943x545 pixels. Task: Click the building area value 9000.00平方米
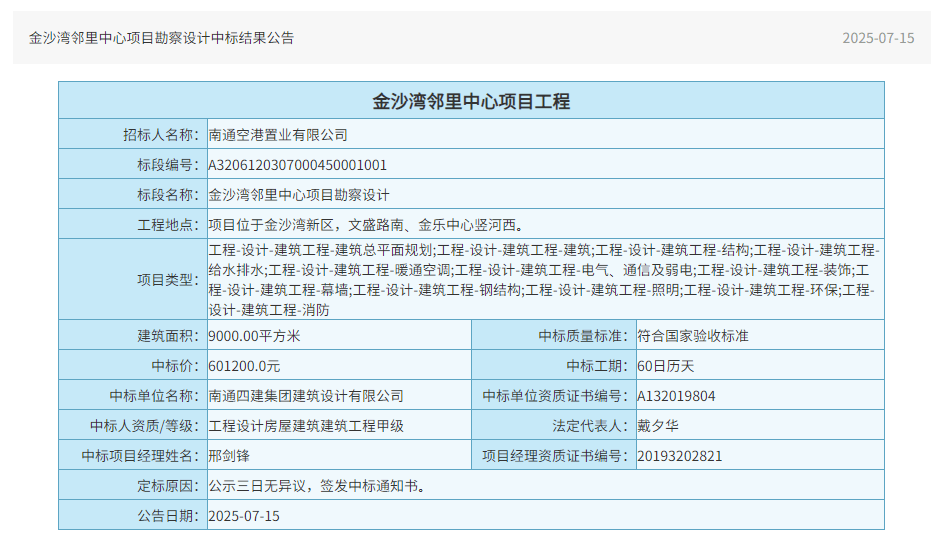coord(254,336)
